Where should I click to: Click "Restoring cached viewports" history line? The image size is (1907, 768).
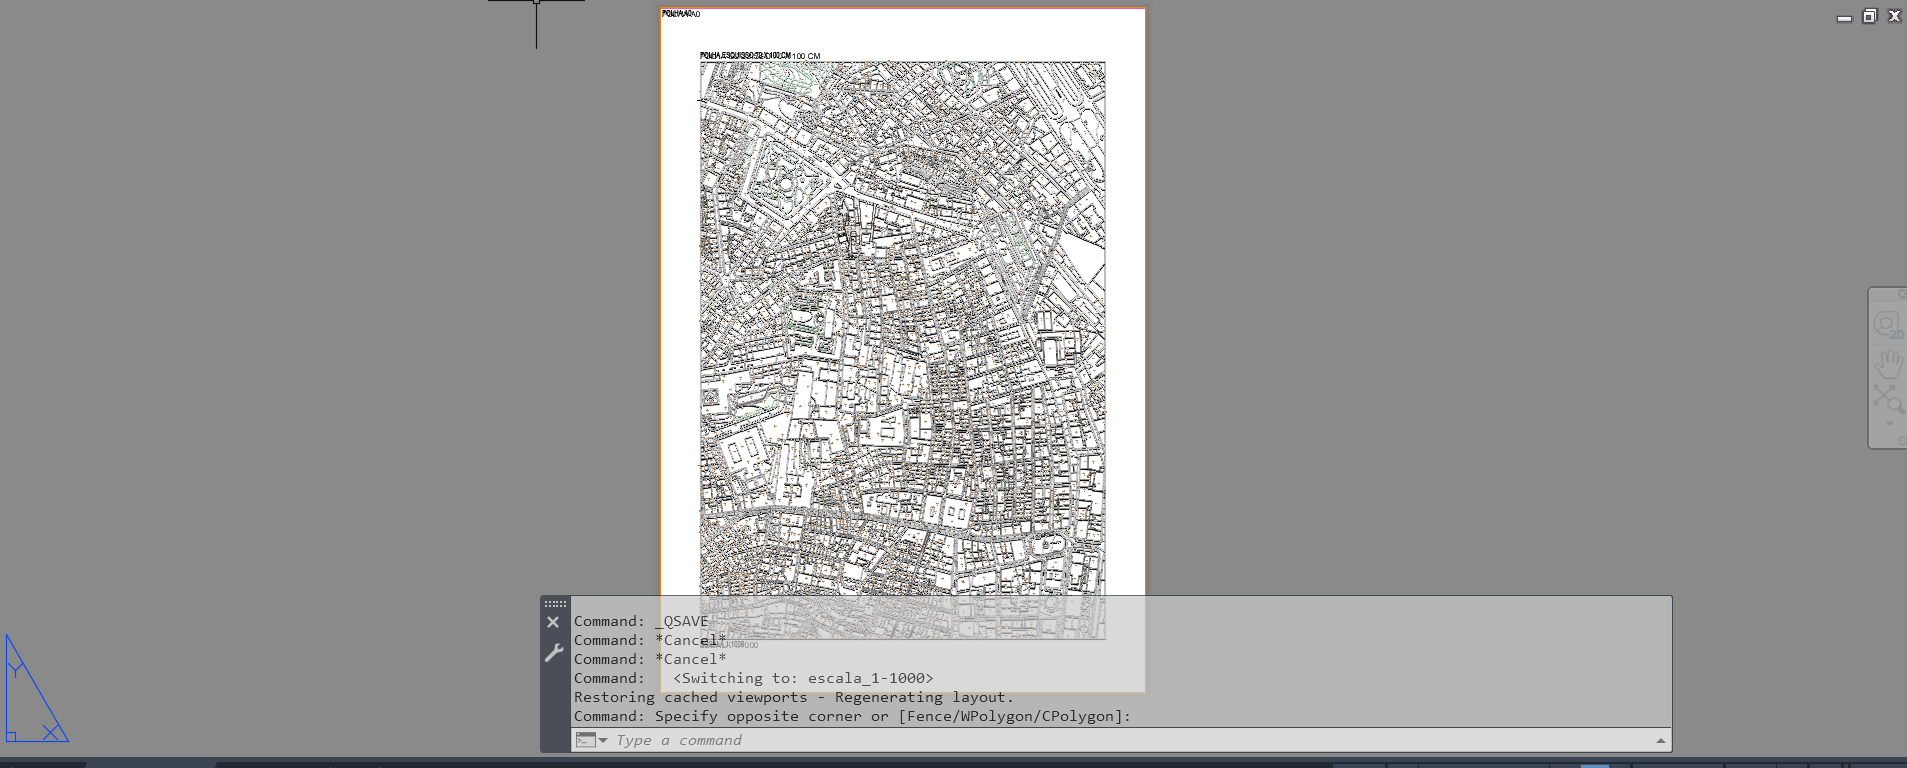793,697
